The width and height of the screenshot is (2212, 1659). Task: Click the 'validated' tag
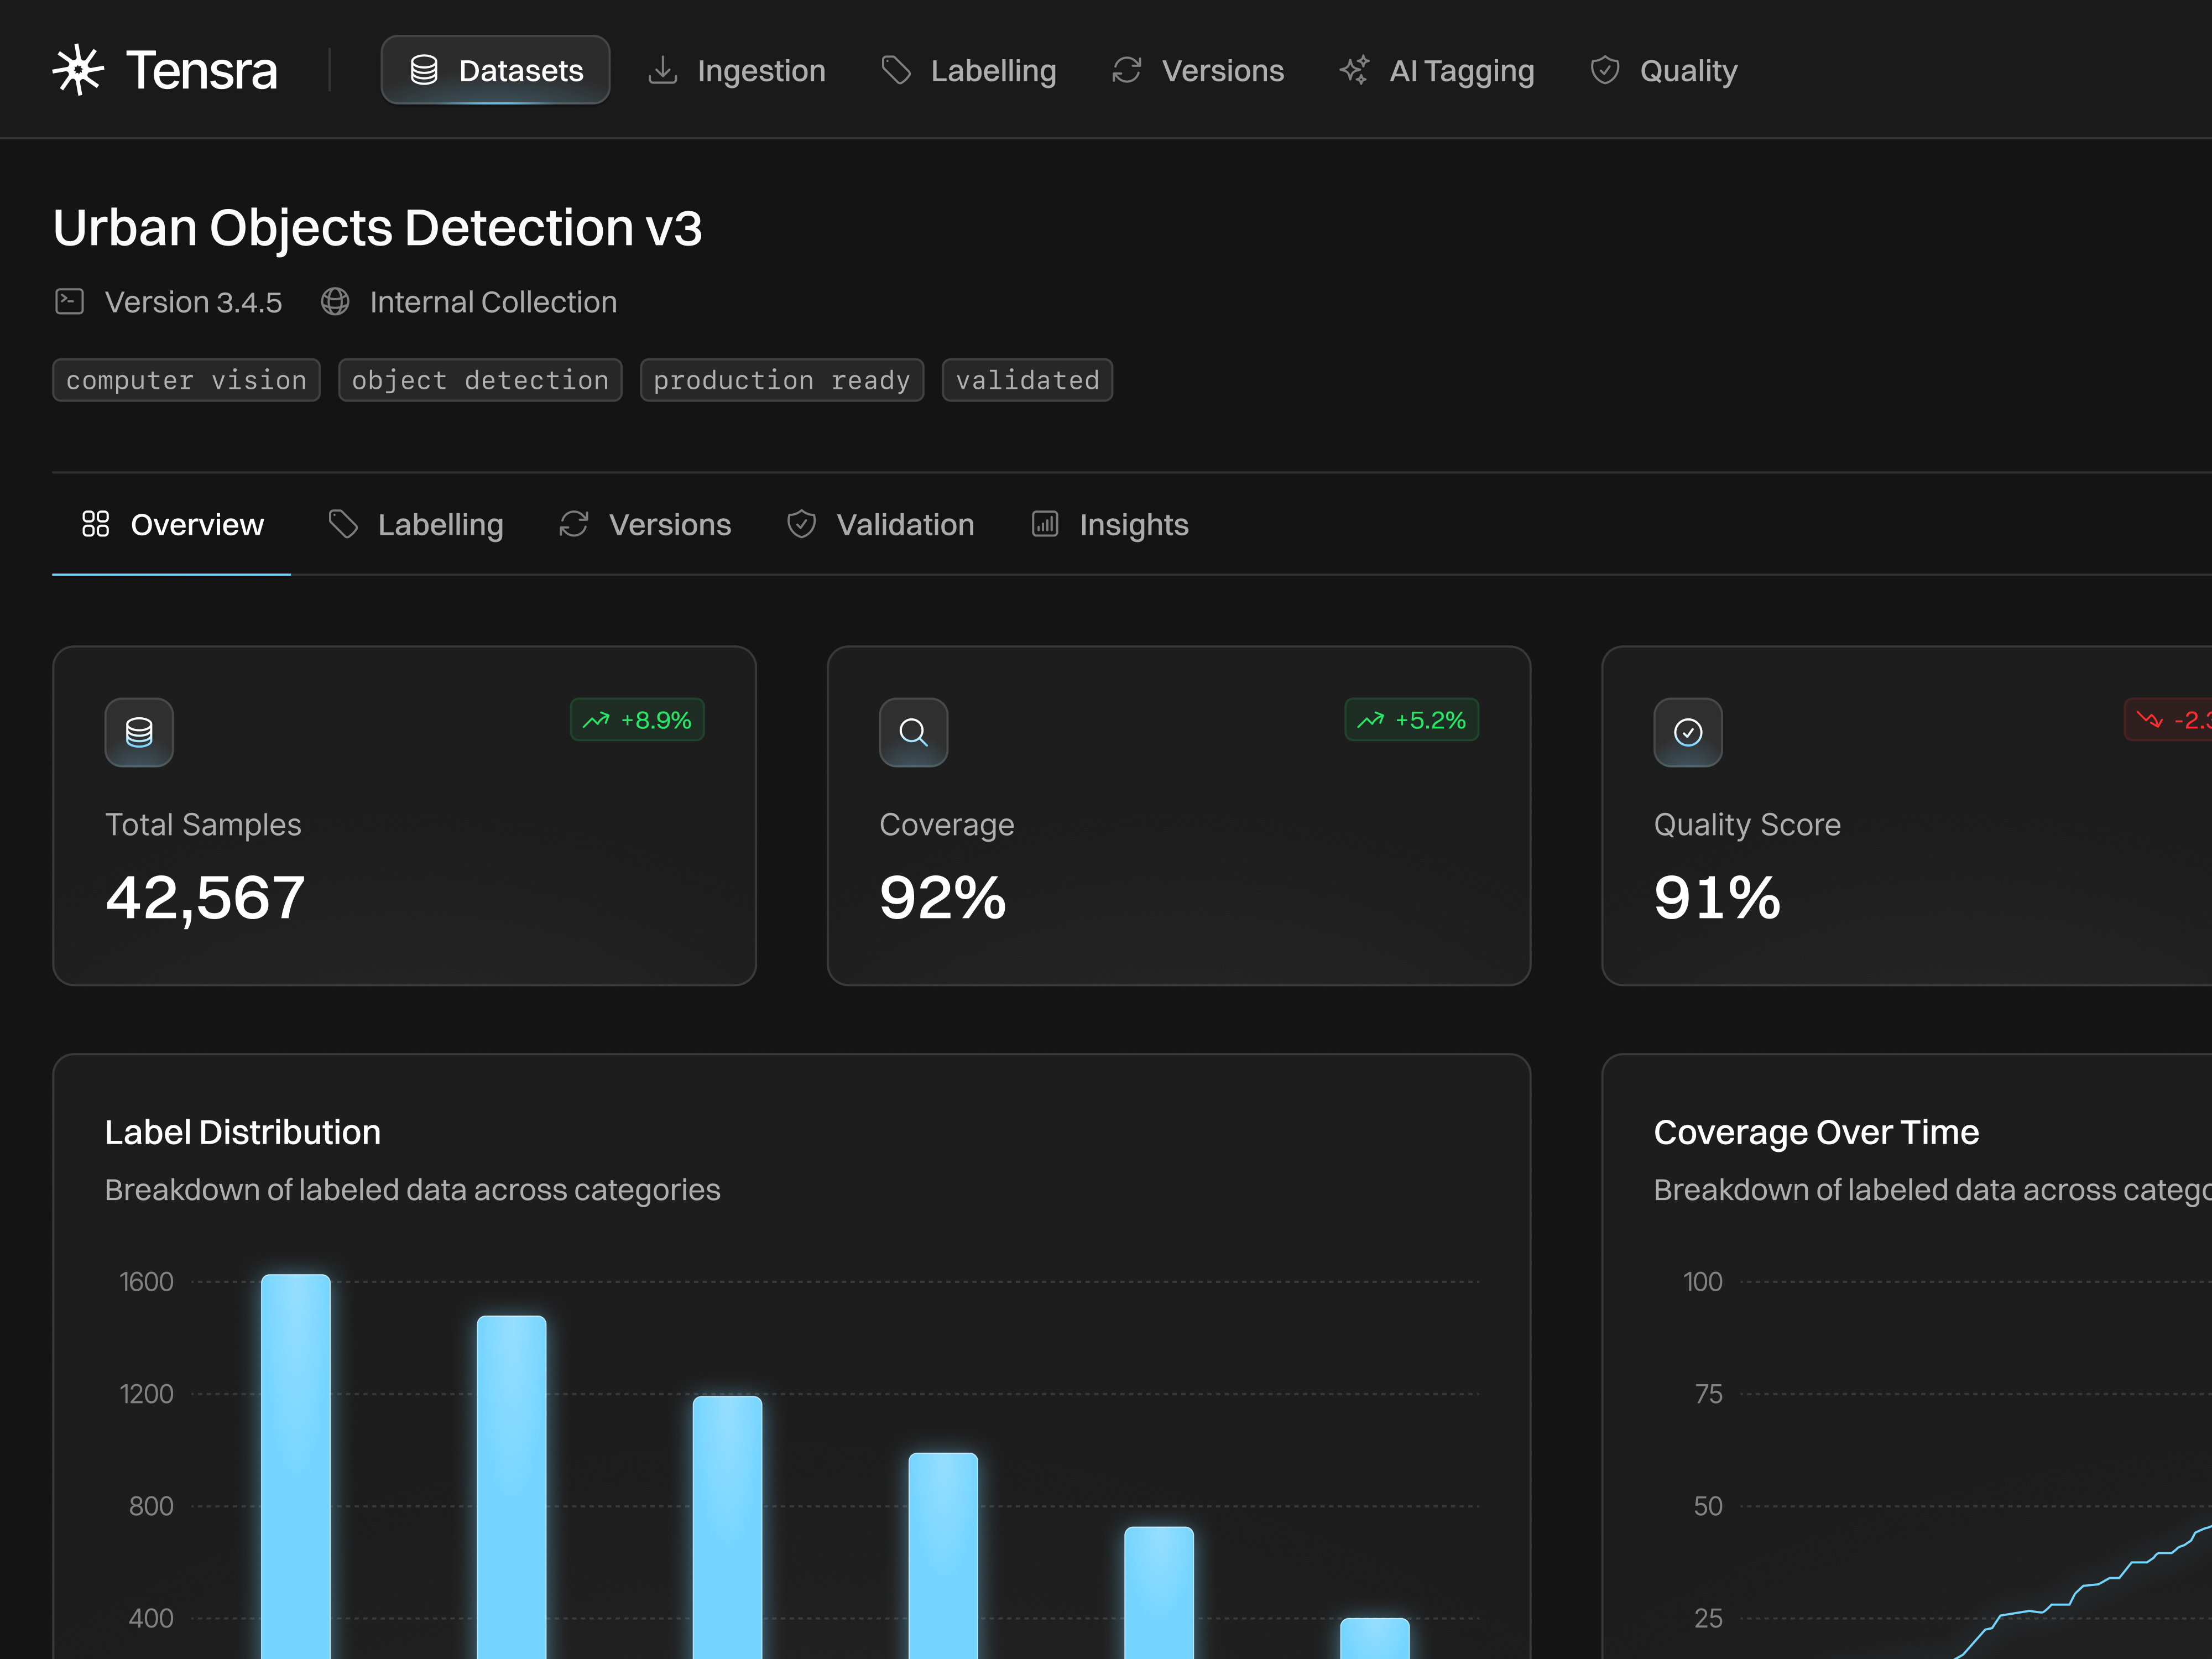[1027, 380]
